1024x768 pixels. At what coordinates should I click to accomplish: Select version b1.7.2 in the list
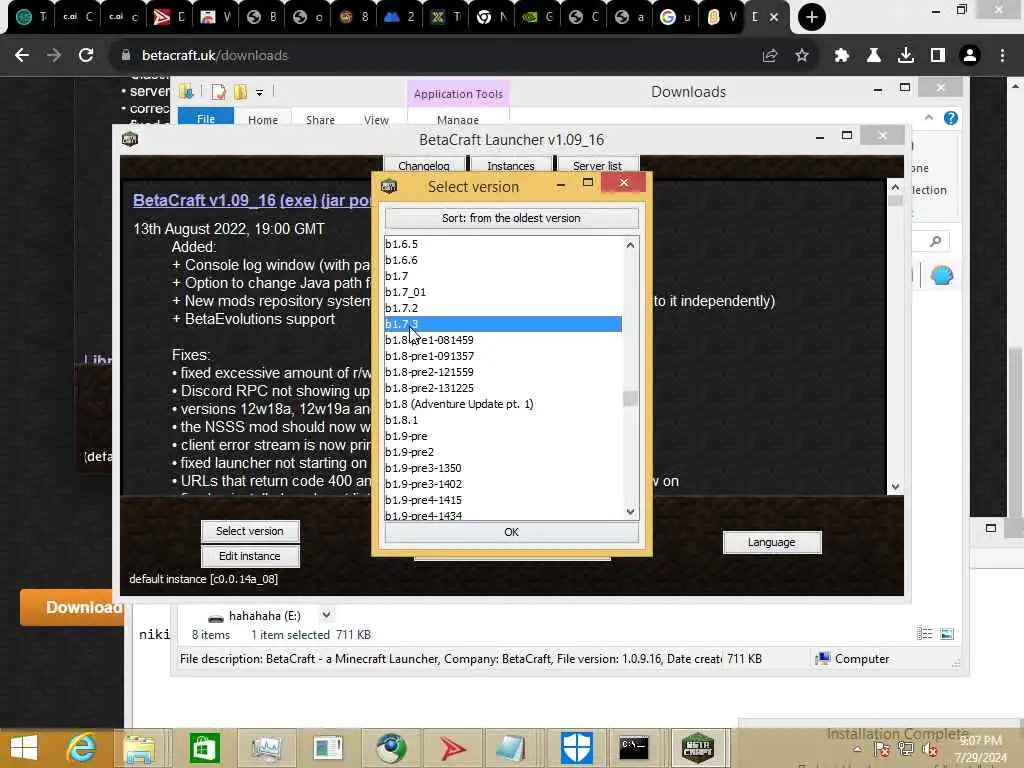click(503, 308)
